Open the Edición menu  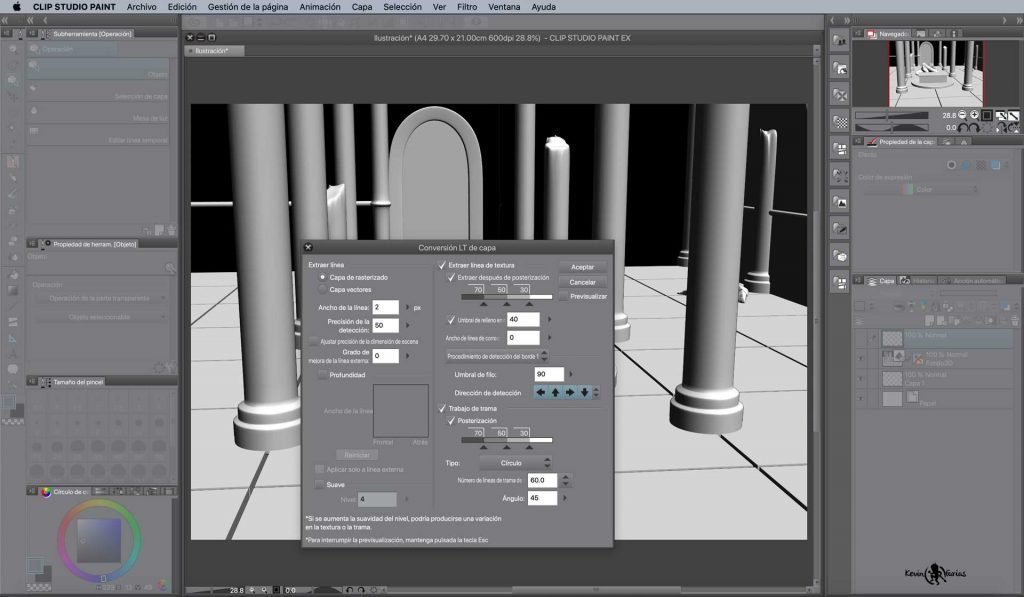[182, 7]
